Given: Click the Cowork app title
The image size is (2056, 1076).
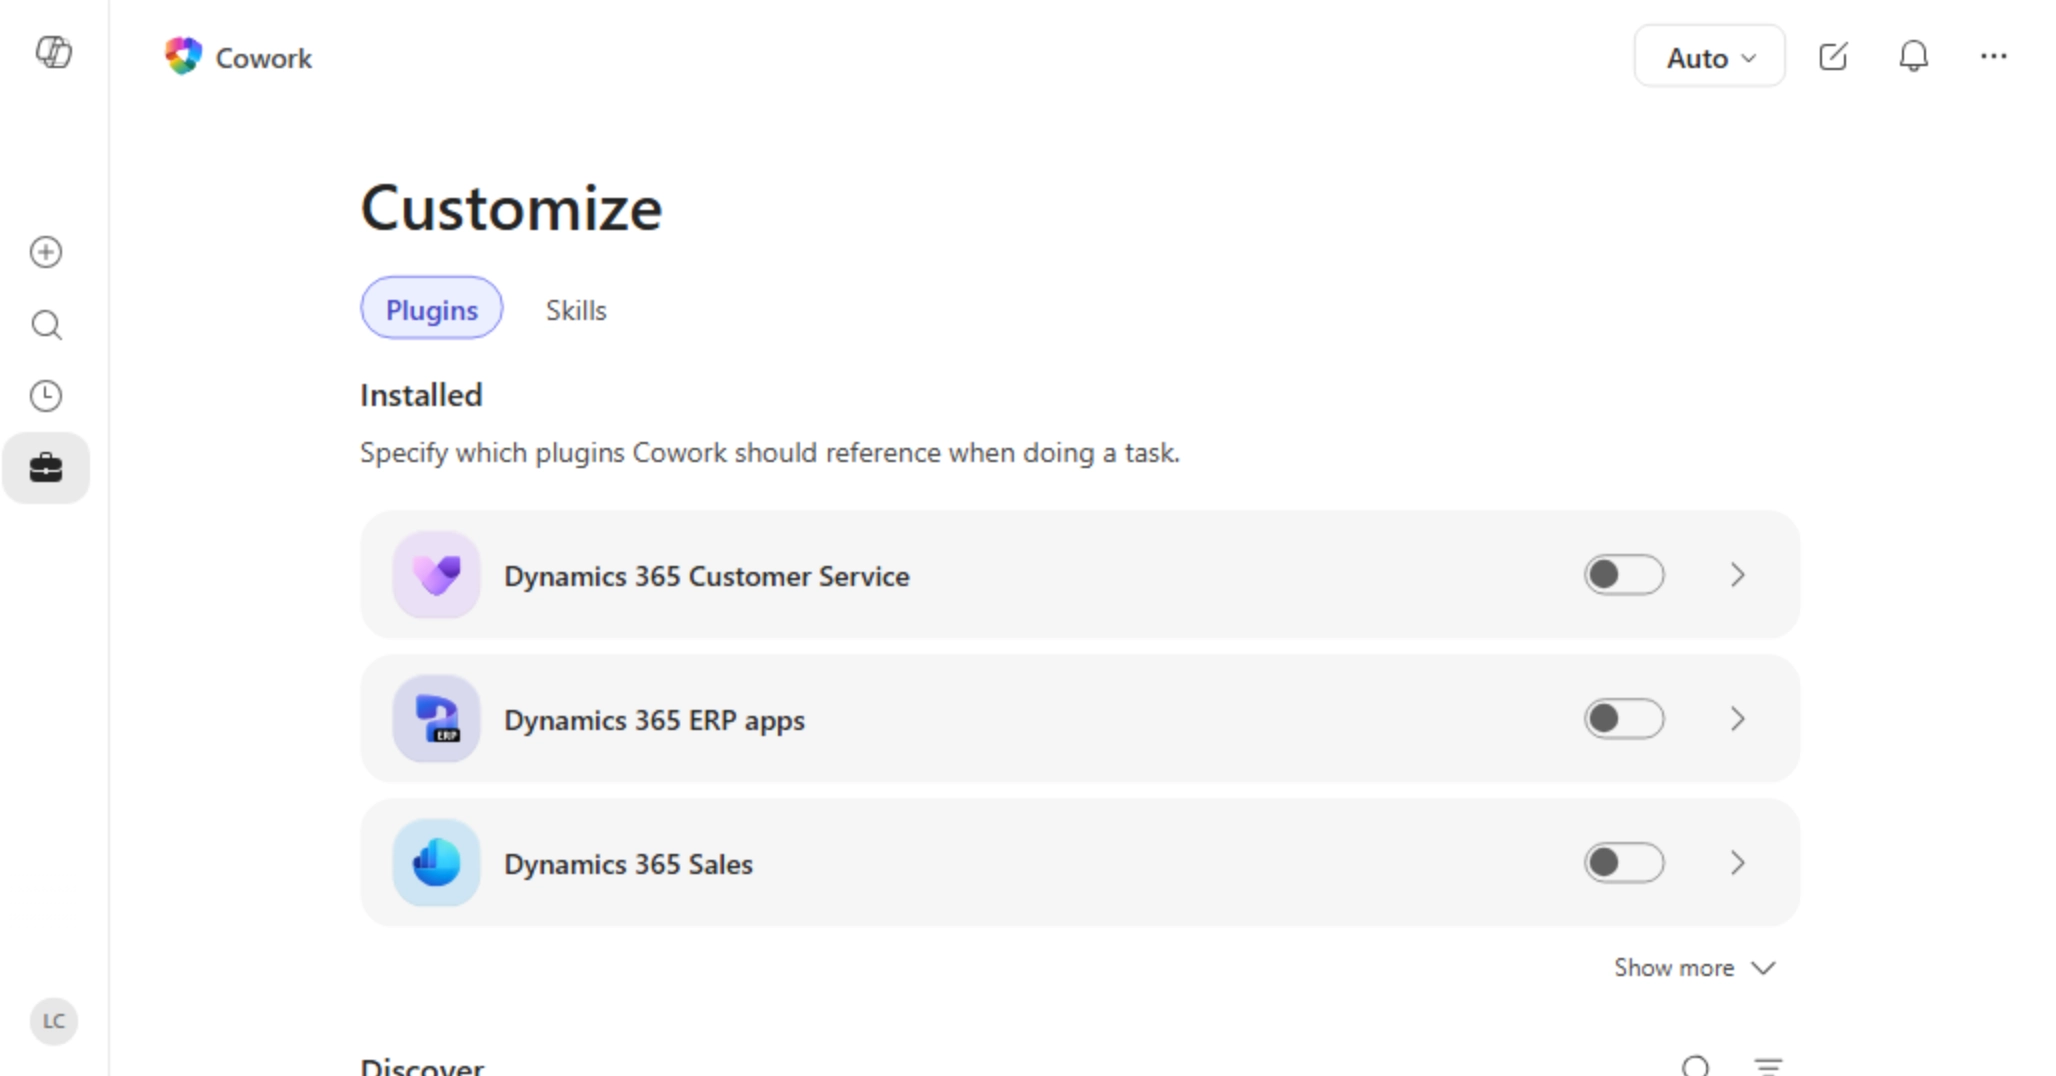Looking at the screenshot, I should pyautogui.click(x=264, y=58).
